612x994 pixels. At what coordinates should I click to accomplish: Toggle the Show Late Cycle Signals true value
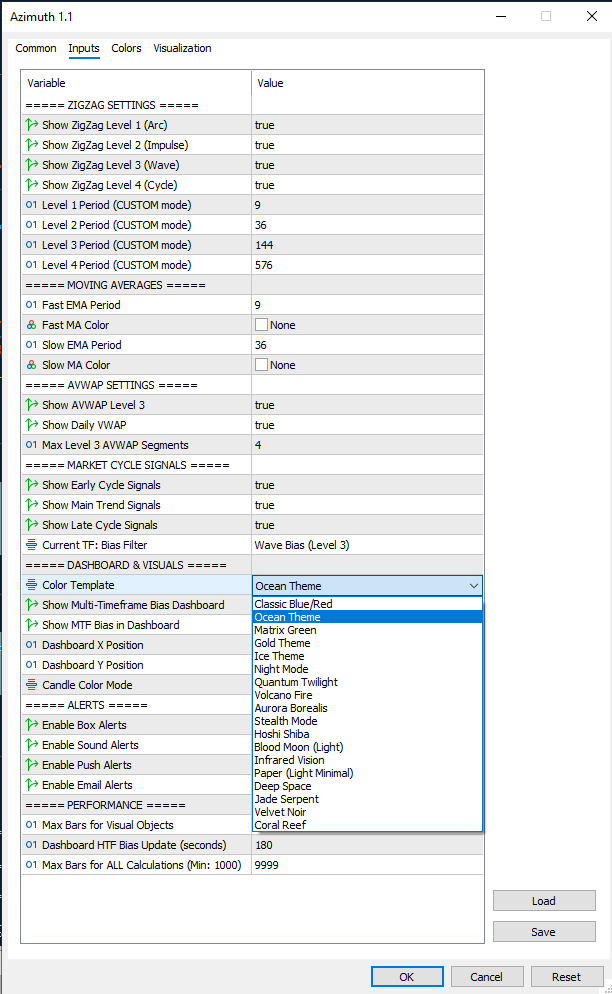point(264,525)
